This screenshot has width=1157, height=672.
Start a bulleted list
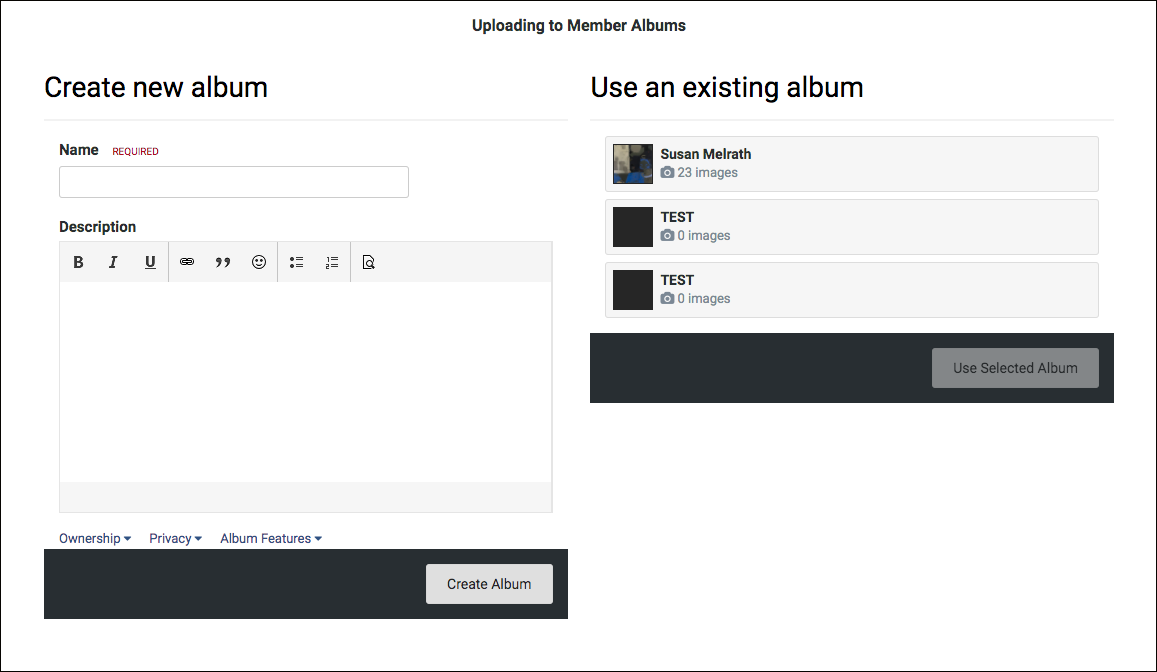pos(296,262)
